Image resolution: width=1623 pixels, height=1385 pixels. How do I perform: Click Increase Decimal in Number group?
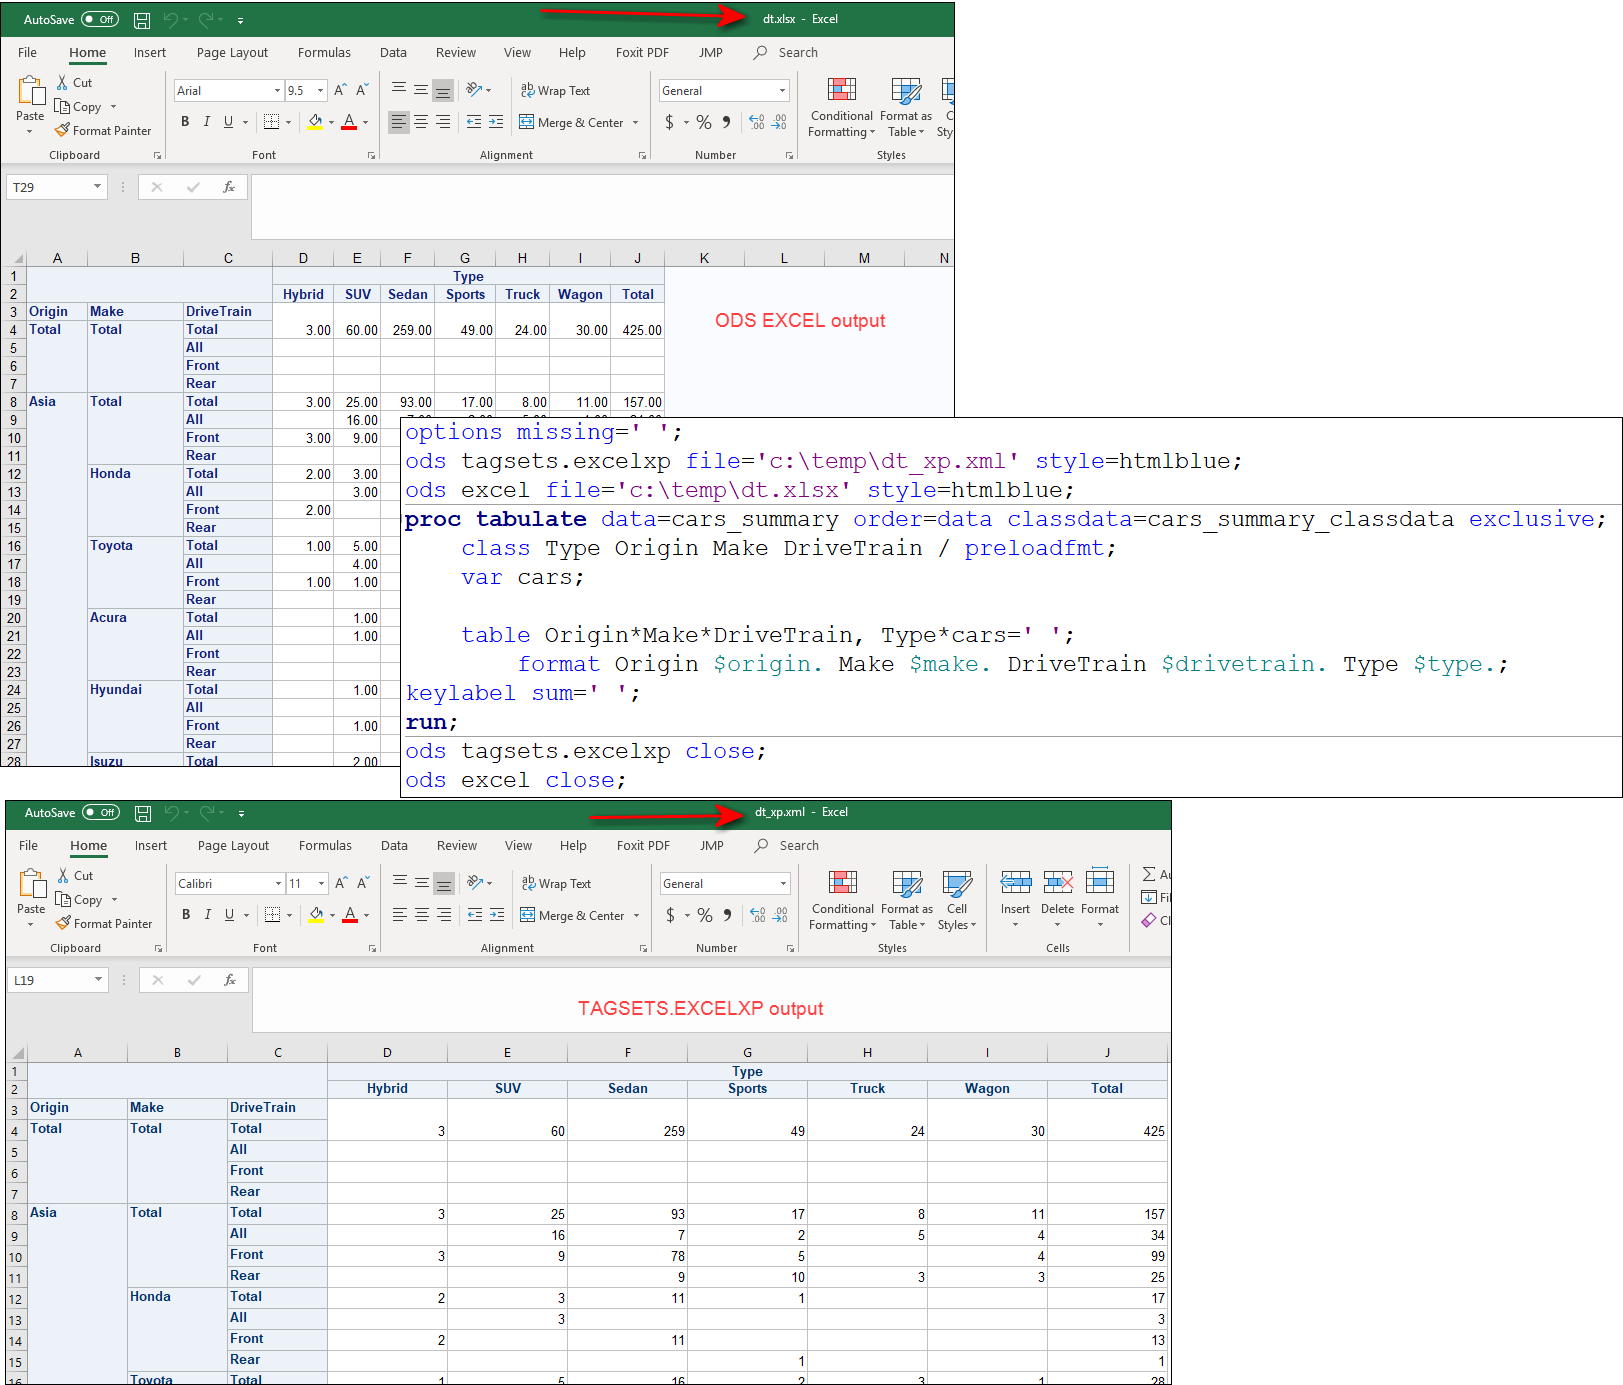[756, 122]
